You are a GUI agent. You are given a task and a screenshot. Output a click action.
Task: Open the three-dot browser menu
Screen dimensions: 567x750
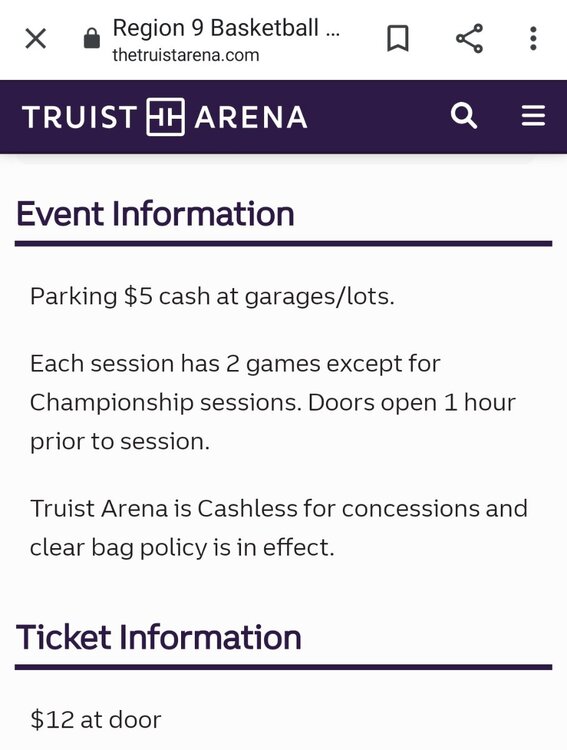coord(534,38)
